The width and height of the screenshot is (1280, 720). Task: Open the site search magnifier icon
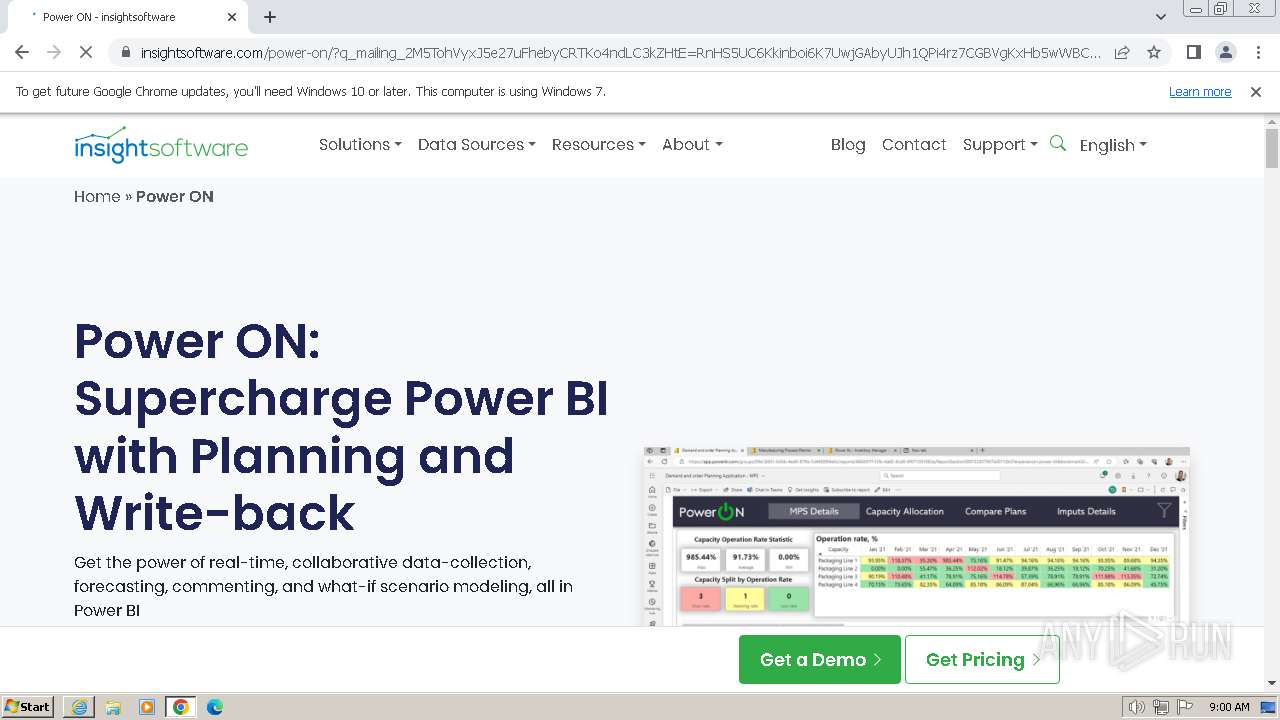point(1058,144)
